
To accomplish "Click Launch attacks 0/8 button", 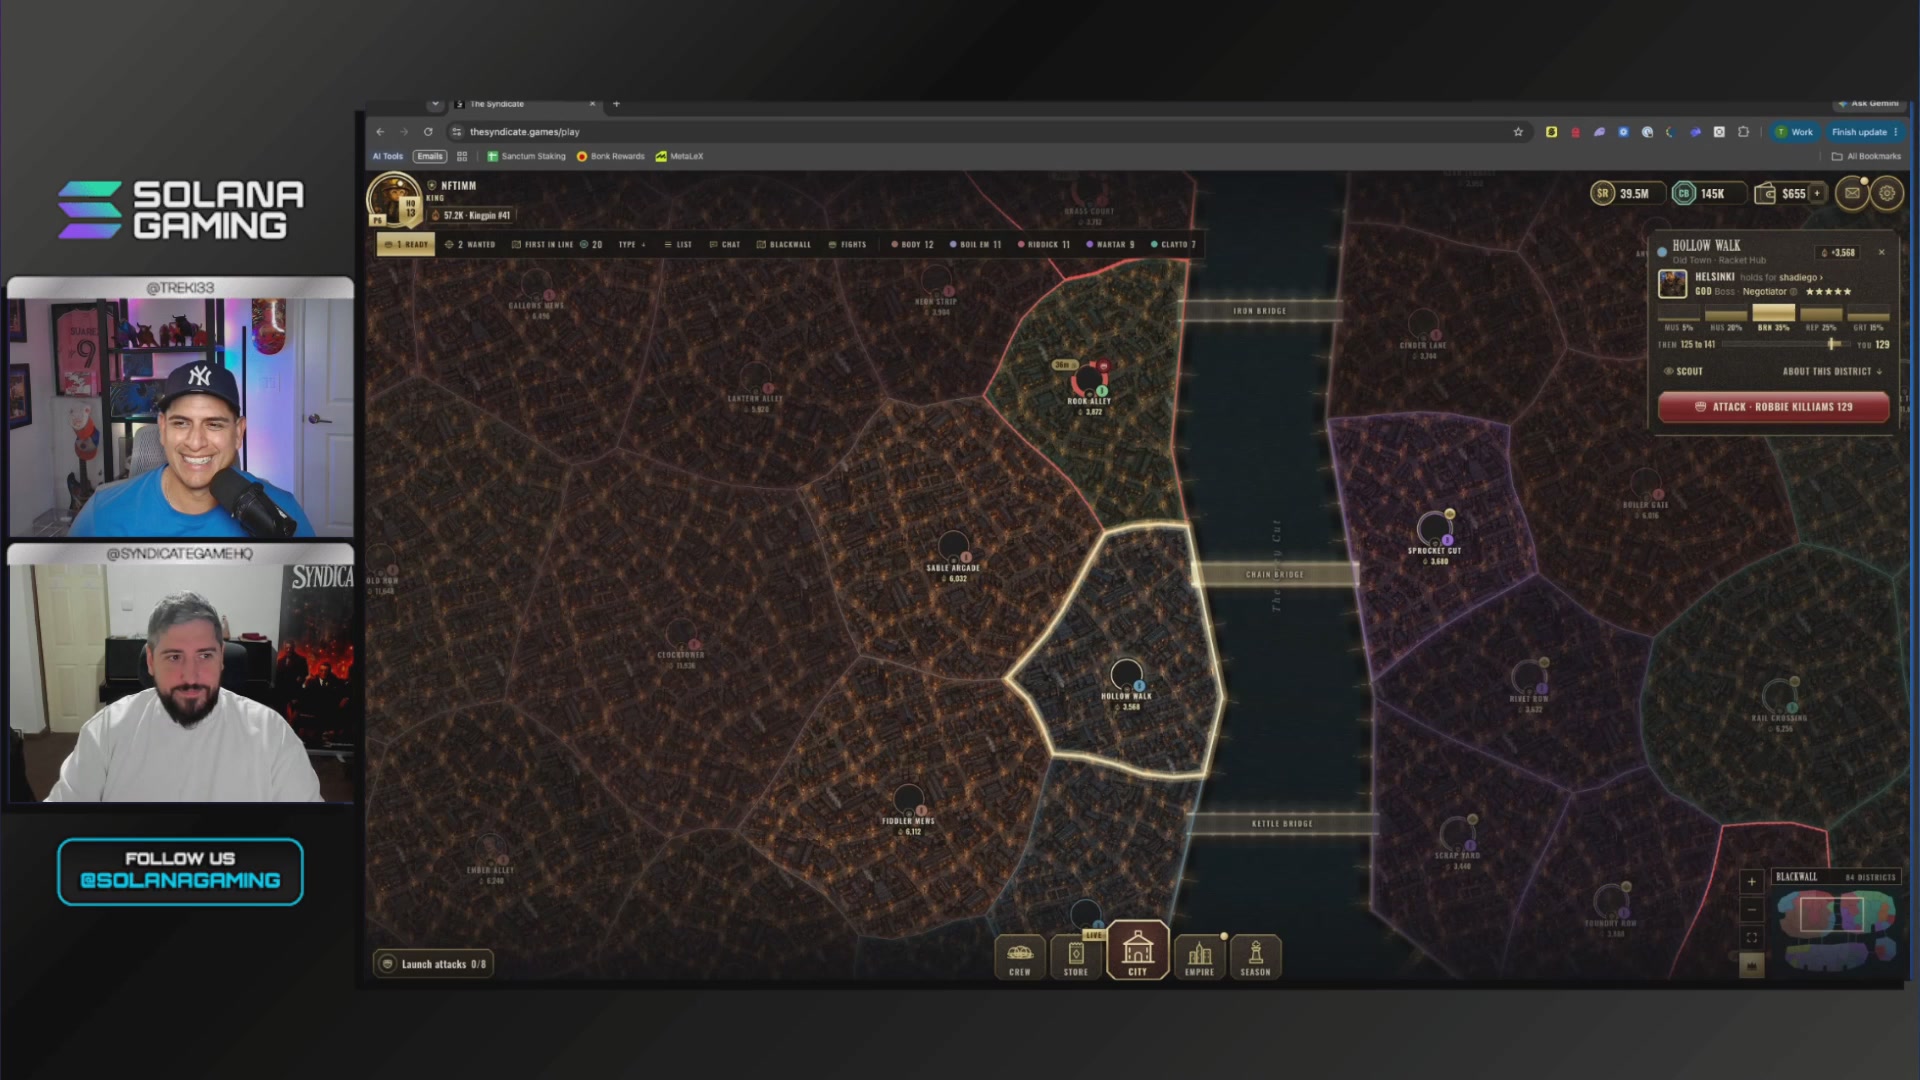I will click(x=434, y=964).
